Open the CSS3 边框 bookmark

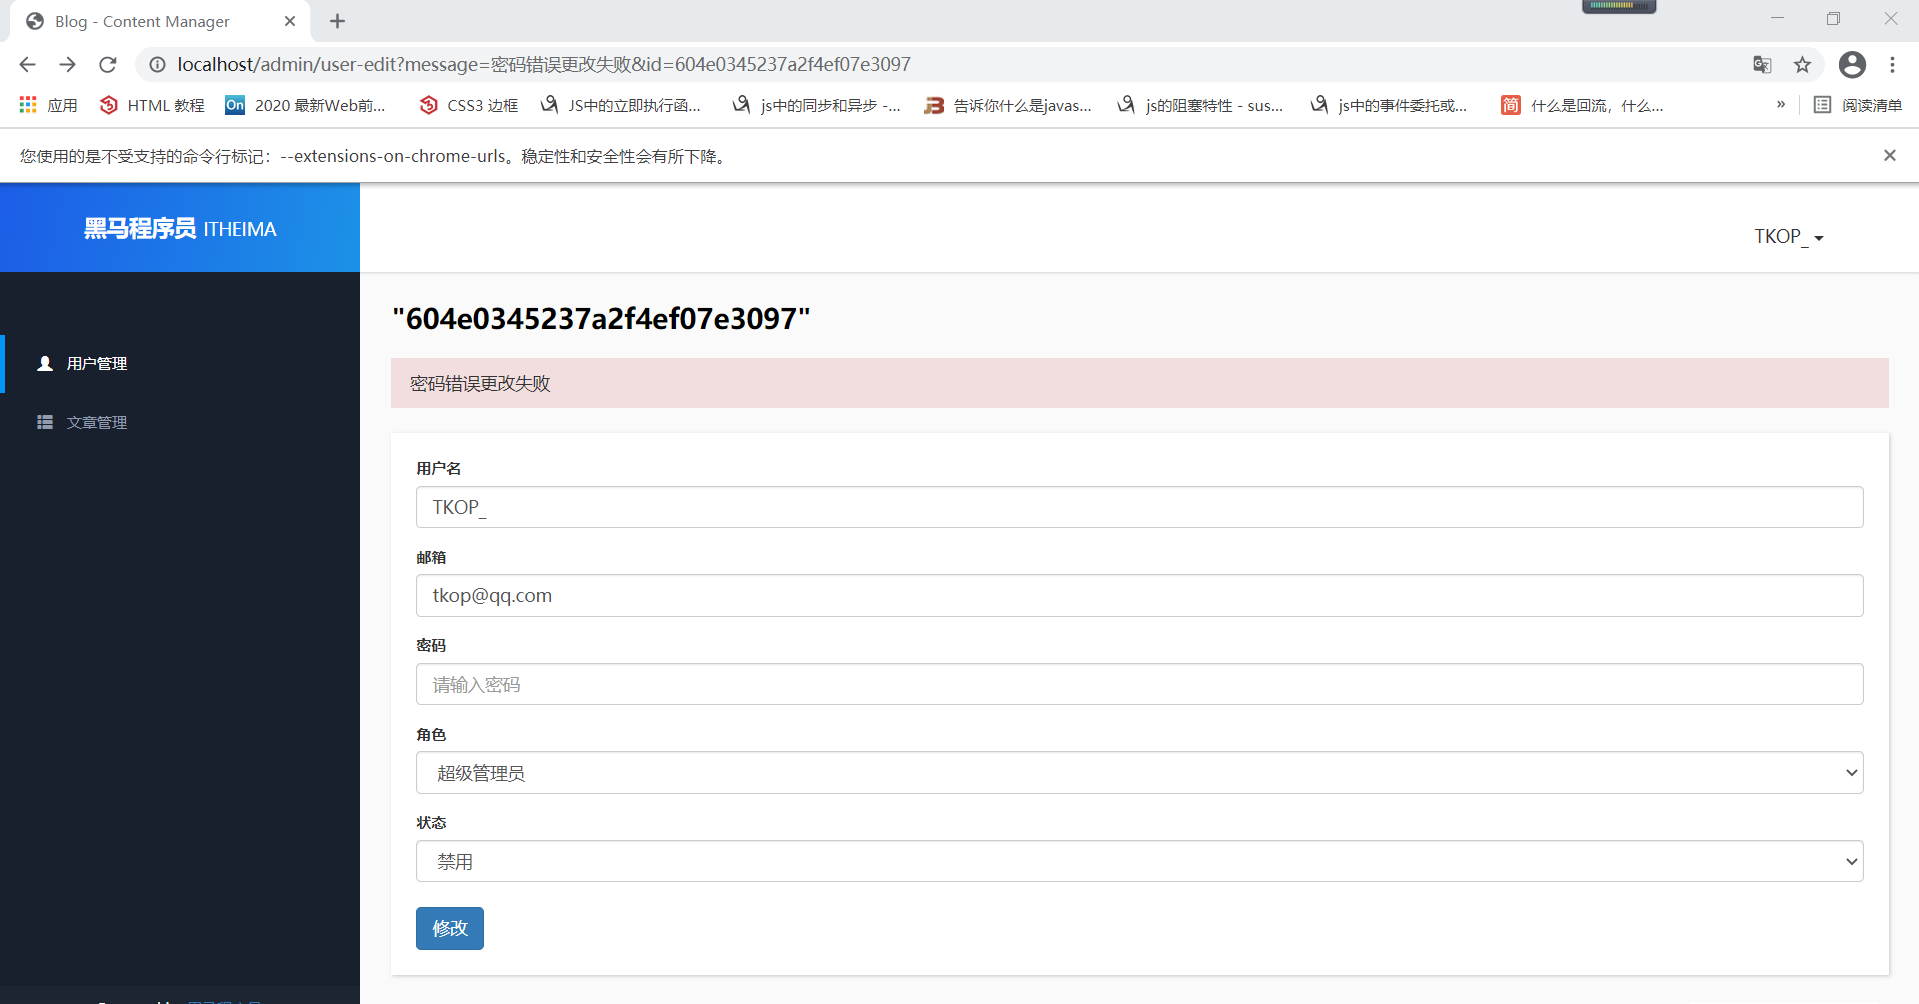pyautogui.click(x=469, y=105)
